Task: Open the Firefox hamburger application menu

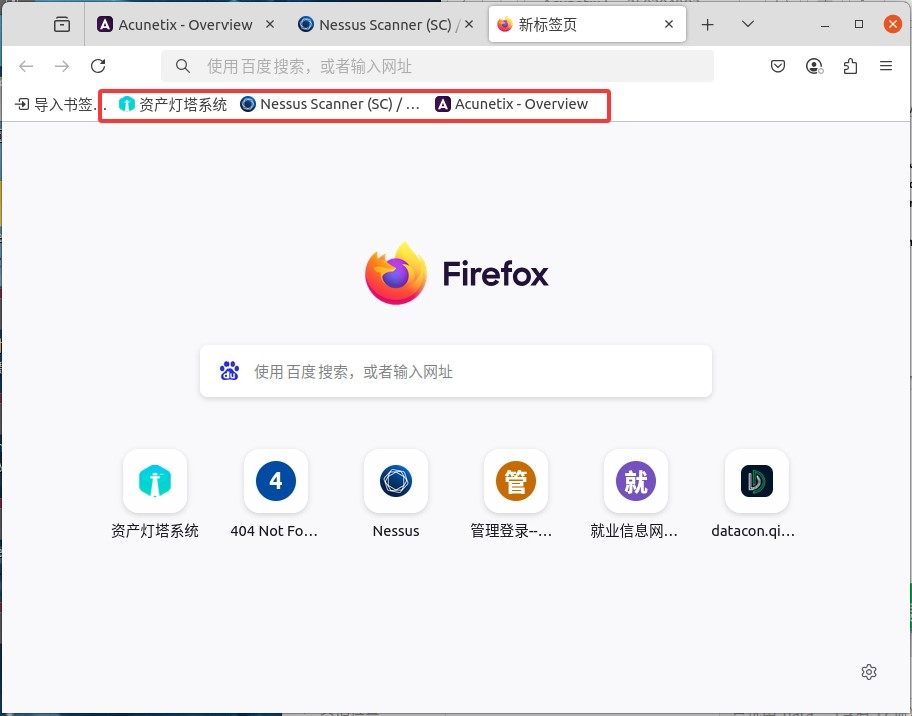Action: point(886,66)
